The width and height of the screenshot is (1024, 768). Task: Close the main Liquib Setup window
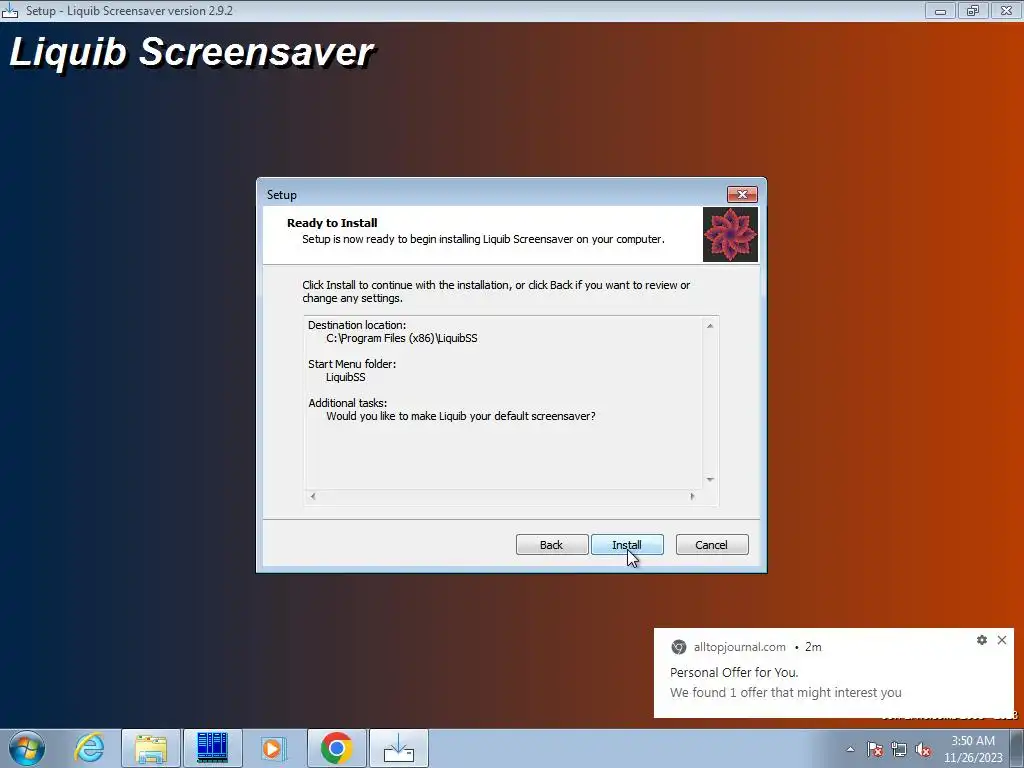(1006, 10)
